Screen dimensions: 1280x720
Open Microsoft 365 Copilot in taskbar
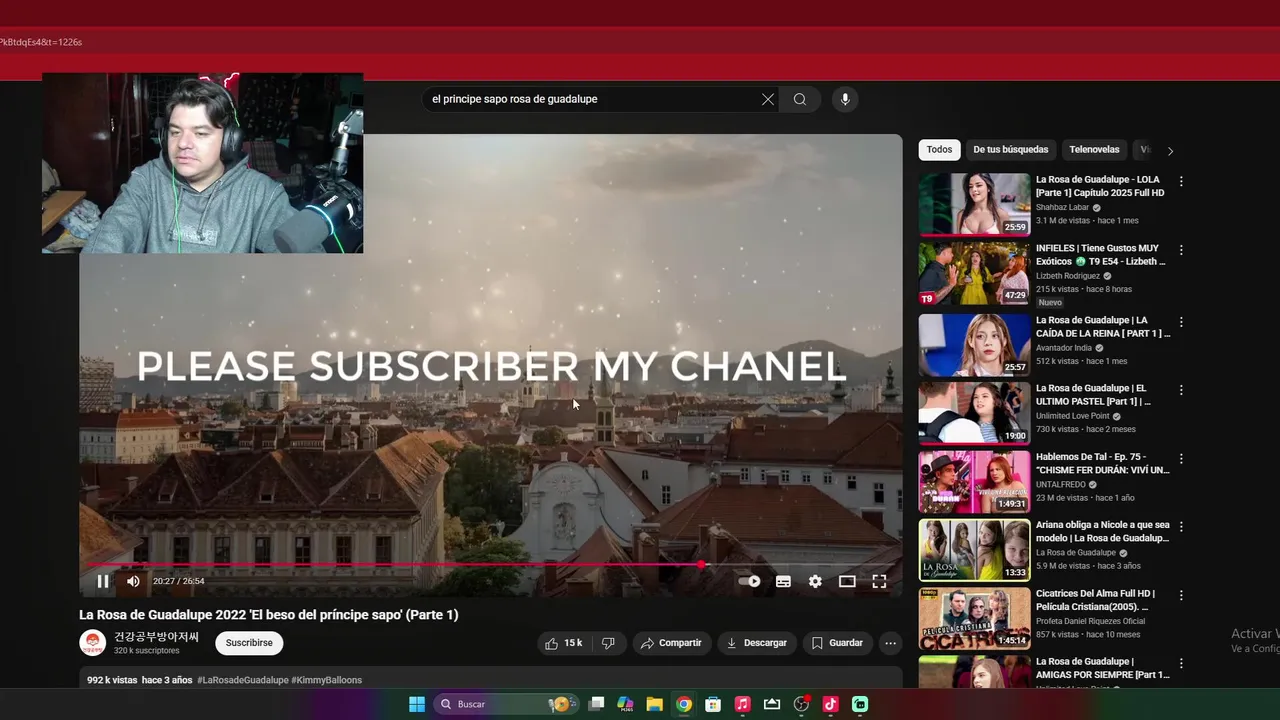[x=625, y=704]
